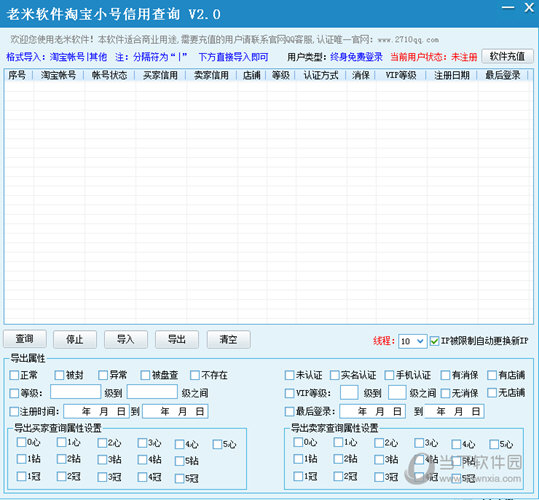Enable the 无店铺 checkbox
This screenshot has width=539, height=500.
(x=492, y=392)
